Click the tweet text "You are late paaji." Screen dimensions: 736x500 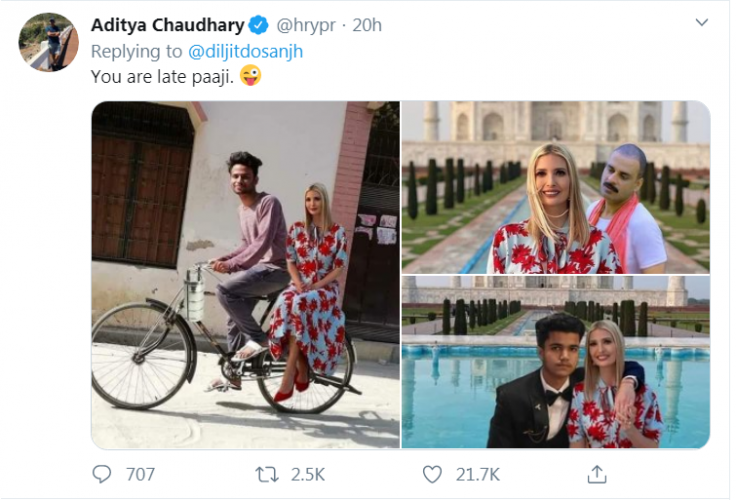(162, 75)
